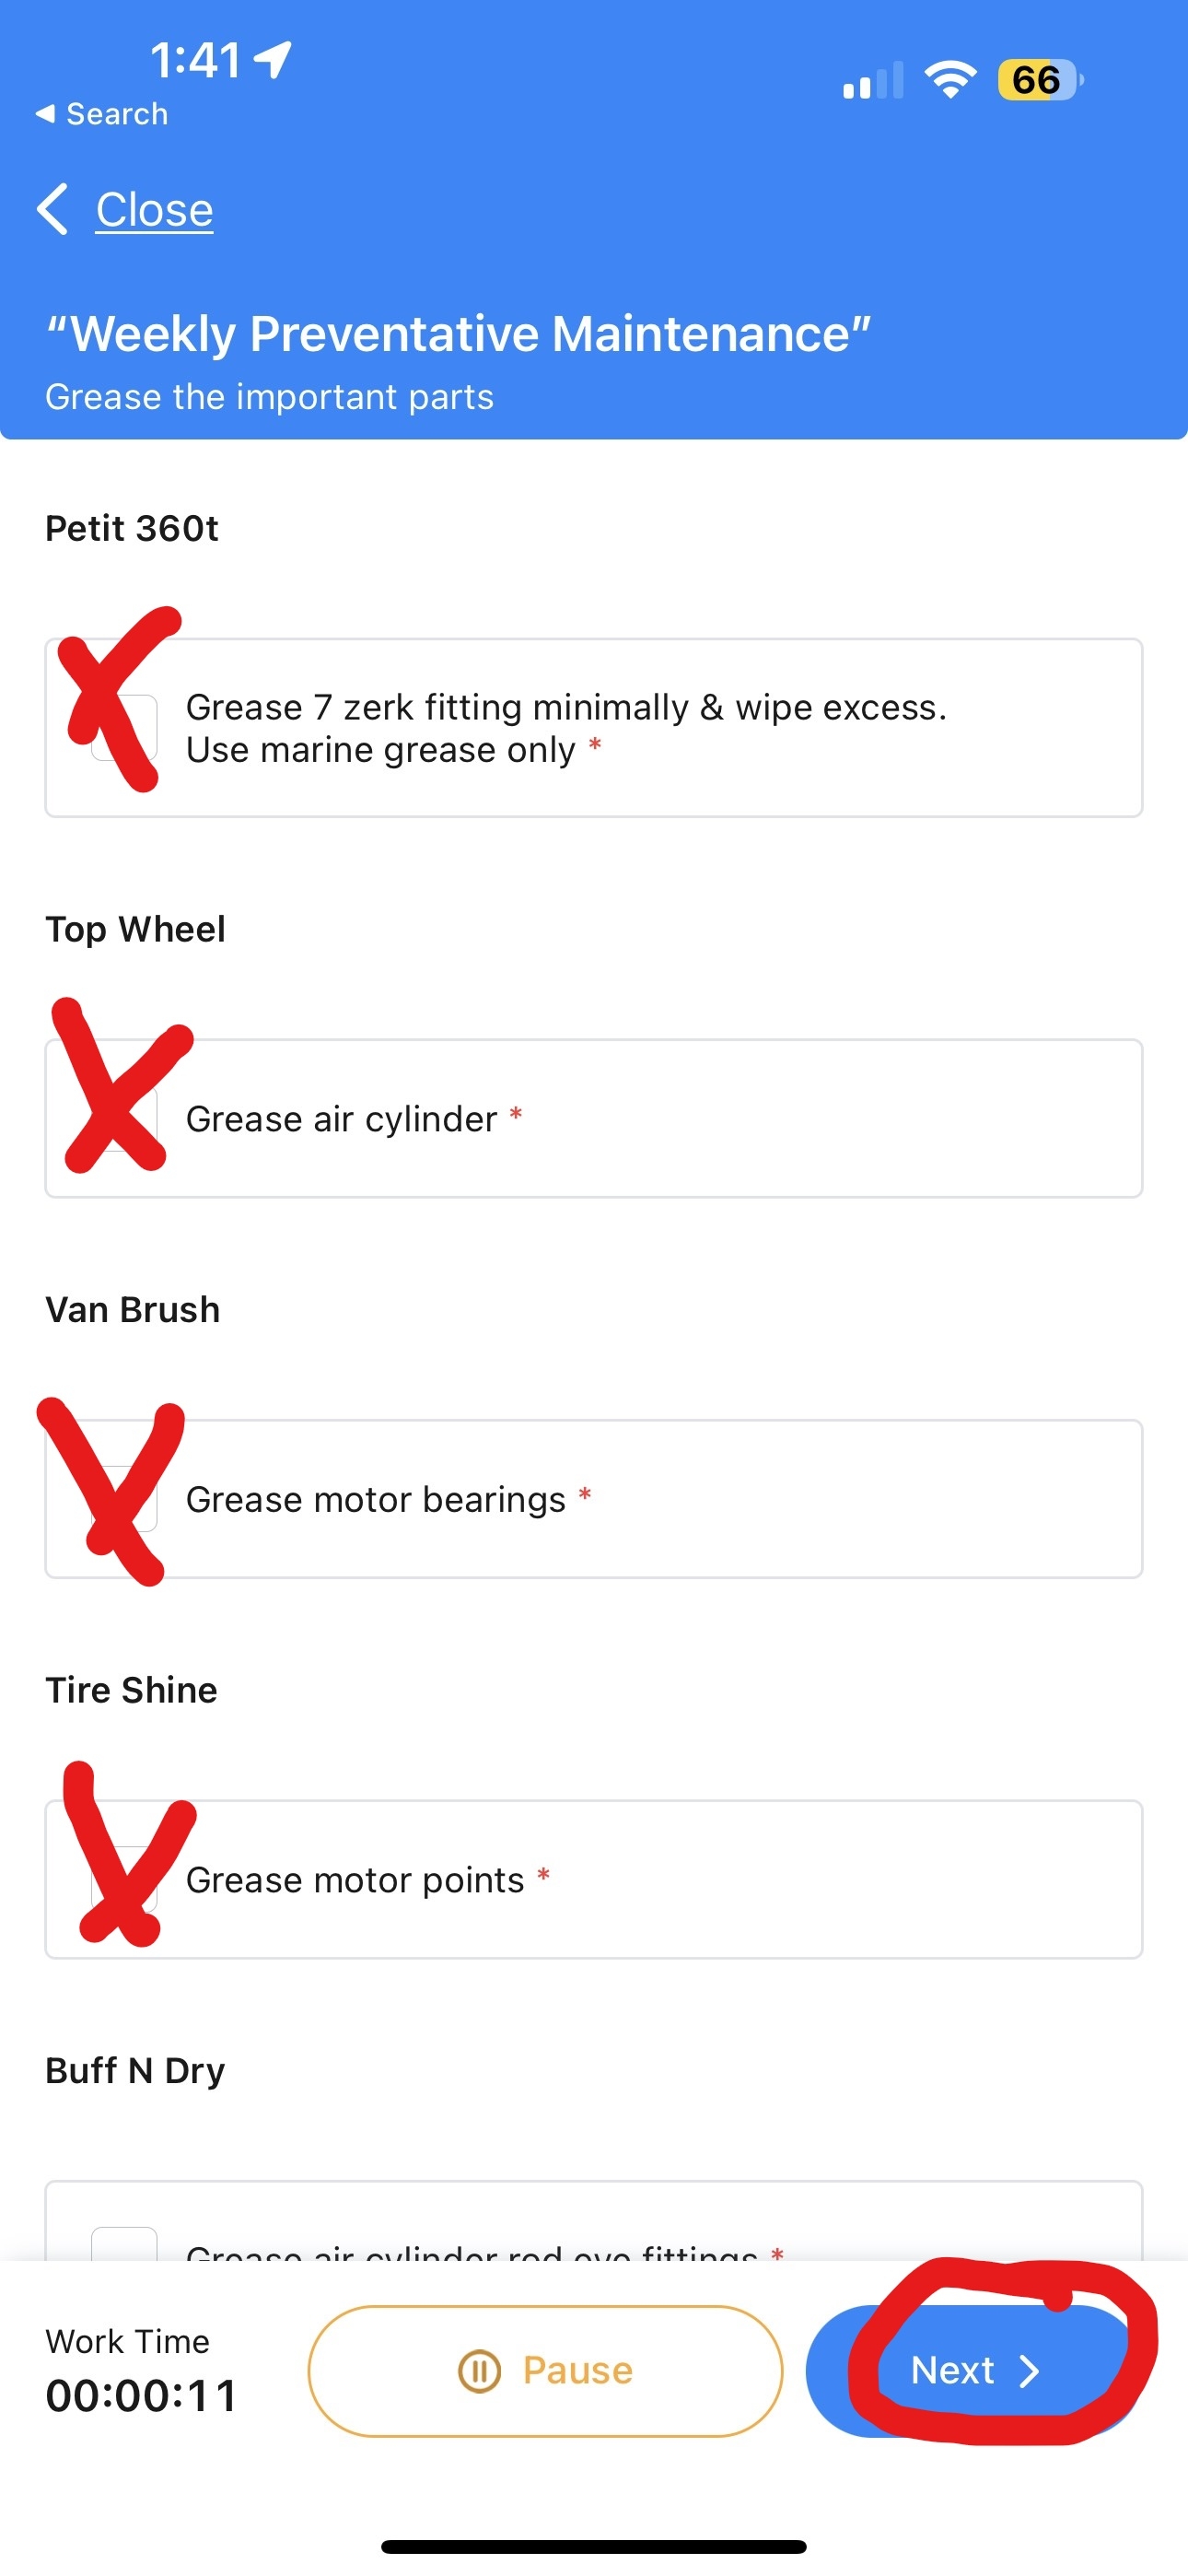Tap the Search back-to-app breadcrumb

(x=102, y=114)
